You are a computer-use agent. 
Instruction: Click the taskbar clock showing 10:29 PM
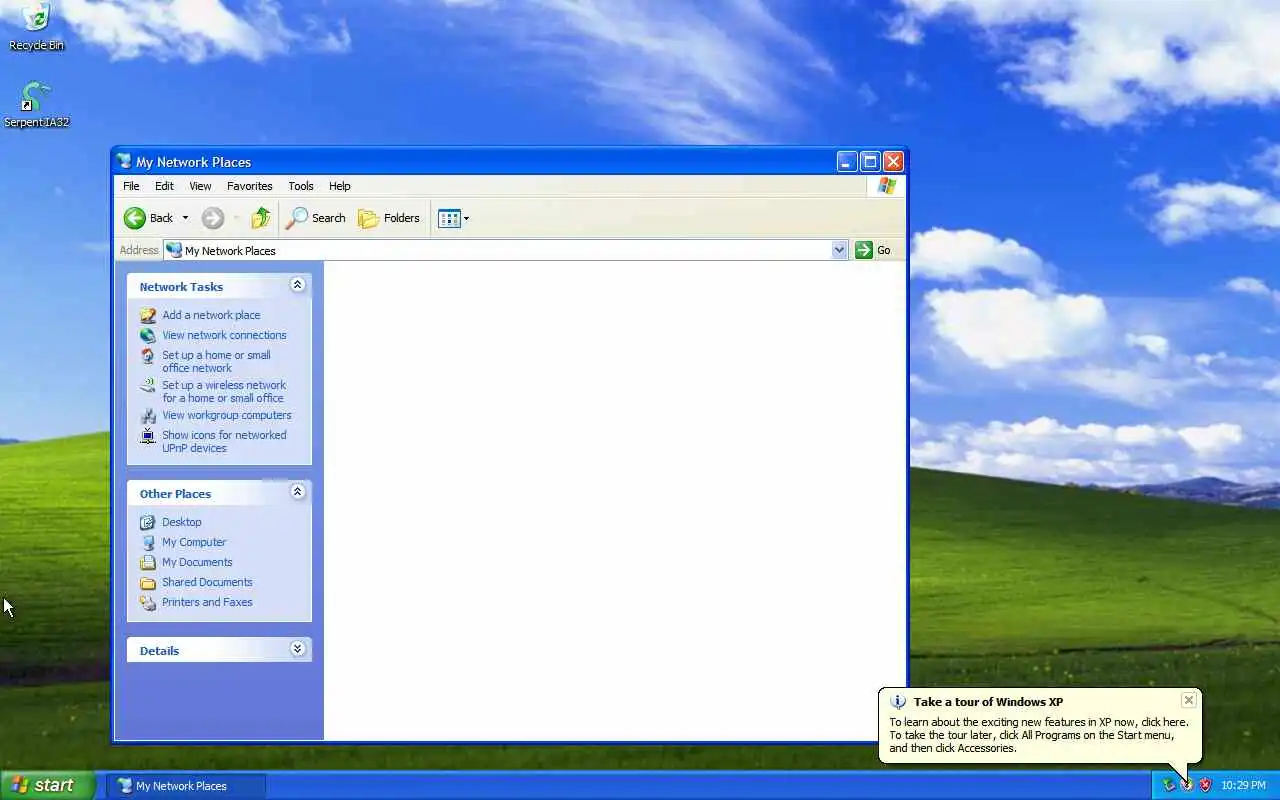(1243, 786)
